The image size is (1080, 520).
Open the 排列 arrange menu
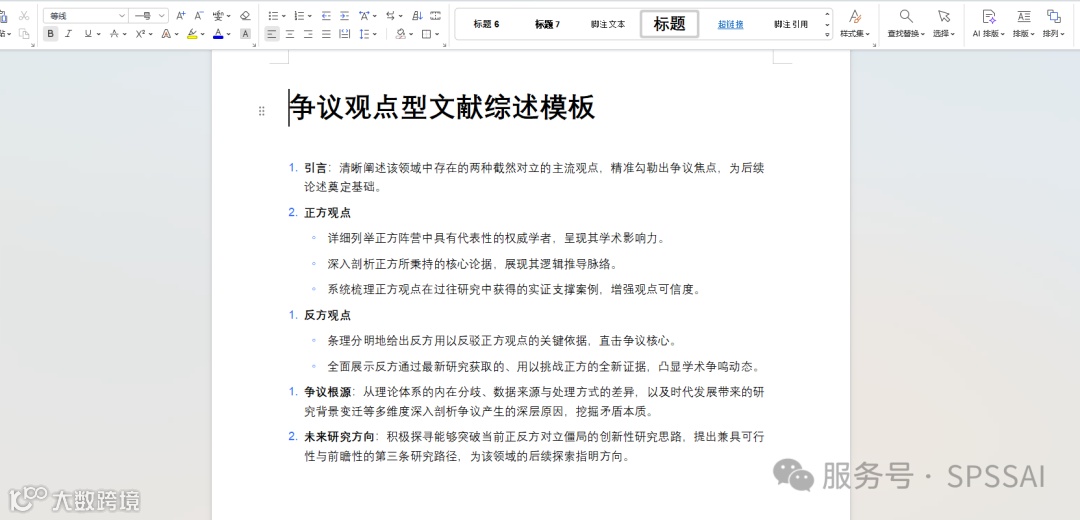pyautogui.click(x=1054, y=24)
